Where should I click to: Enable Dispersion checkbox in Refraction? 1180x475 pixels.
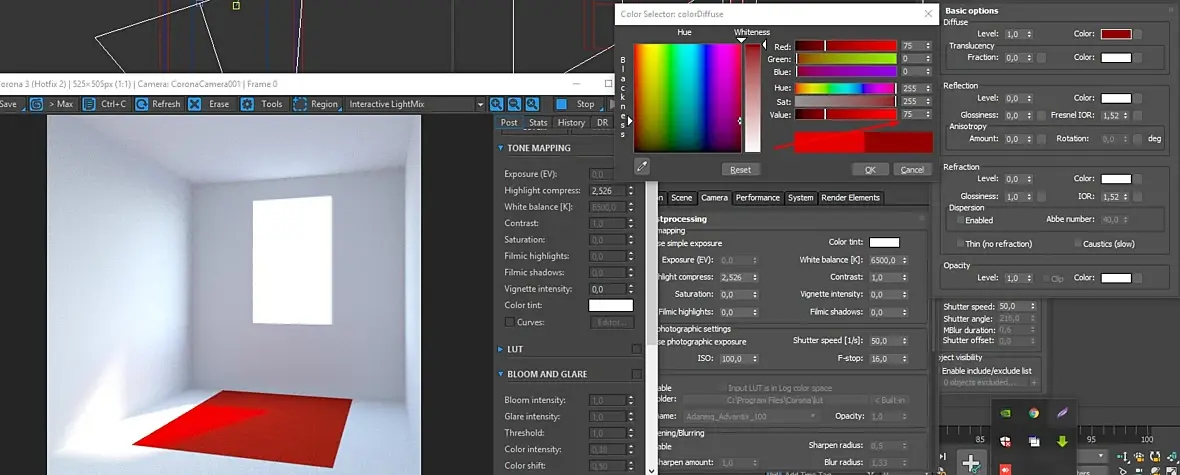pos(960,221)
